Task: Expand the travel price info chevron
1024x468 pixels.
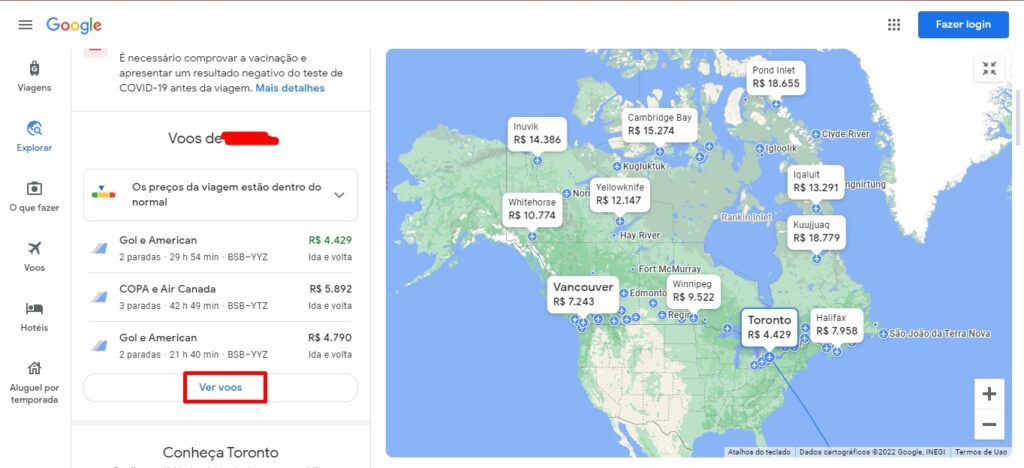Action: tap(339, 195)
